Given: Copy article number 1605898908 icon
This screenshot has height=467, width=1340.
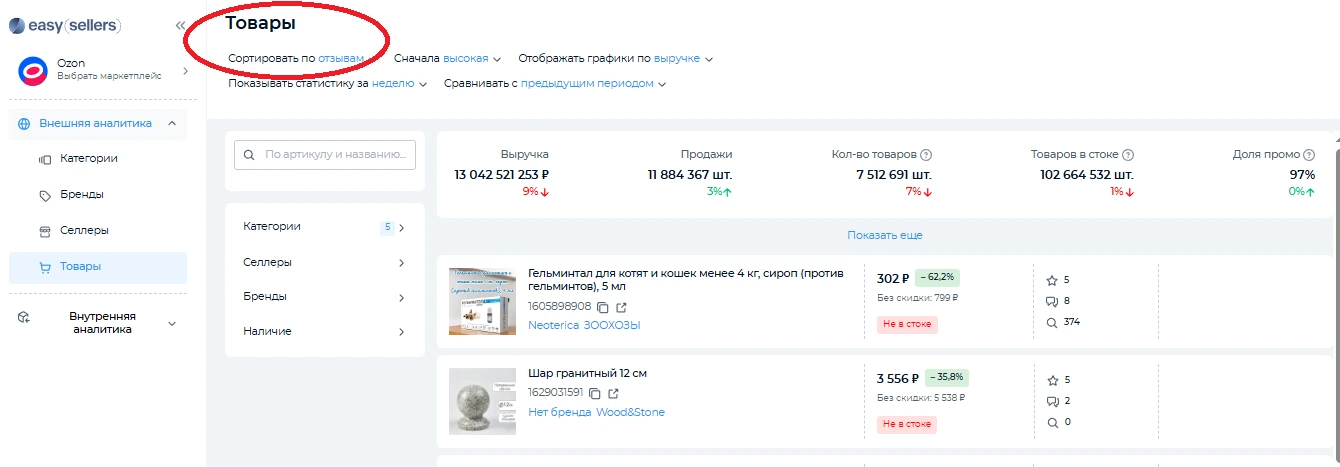Looking at the screenshot, I should pos(603,307).
